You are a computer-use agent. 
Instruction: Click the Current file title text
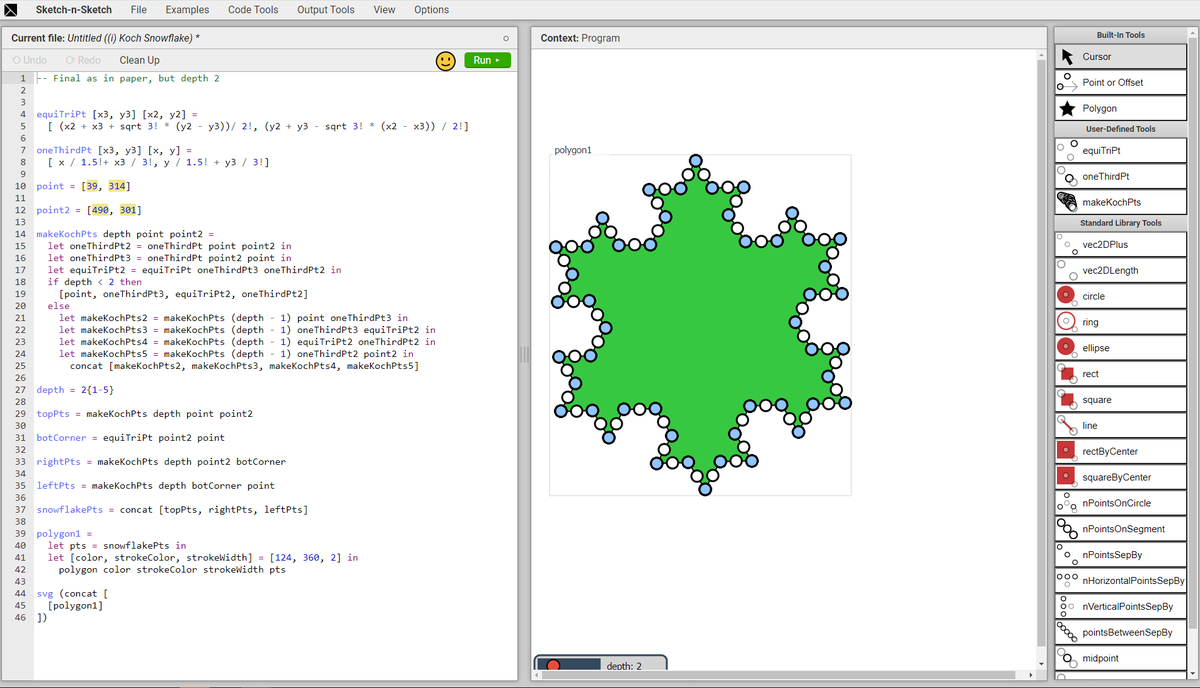click(105, 38)
